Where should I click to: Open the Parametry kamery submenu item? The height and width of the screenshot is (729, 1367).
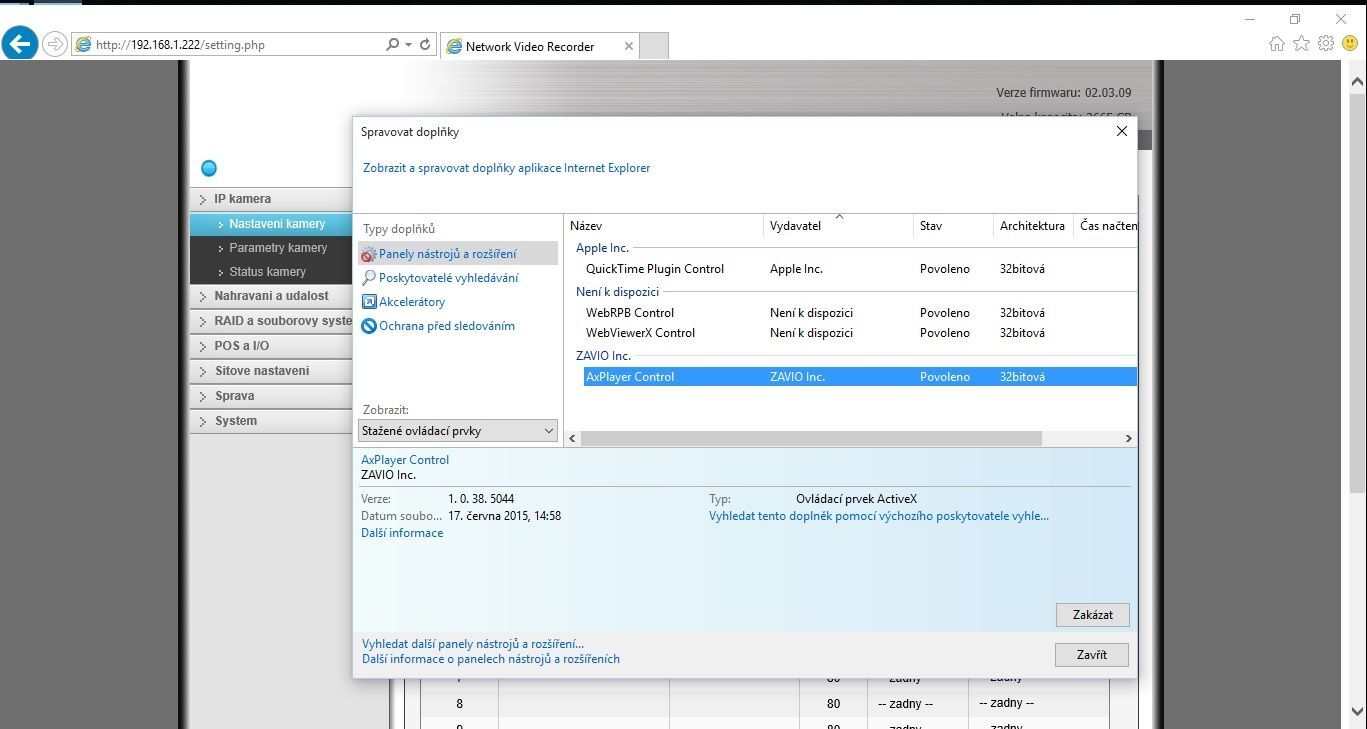click(x=278, y=248)
